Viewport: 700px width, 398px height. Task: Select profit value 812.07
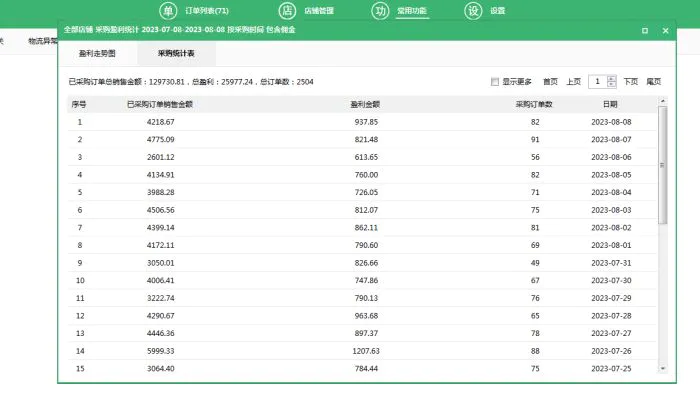click(x=366, y=210)
